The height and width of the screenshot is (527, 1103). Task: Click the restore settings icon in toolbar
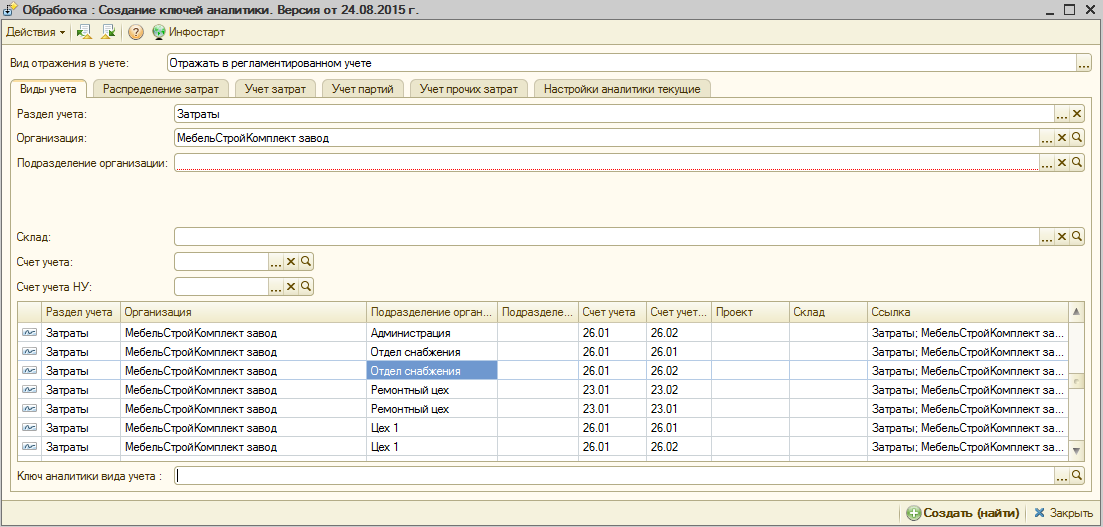click(x=84, y=32)
